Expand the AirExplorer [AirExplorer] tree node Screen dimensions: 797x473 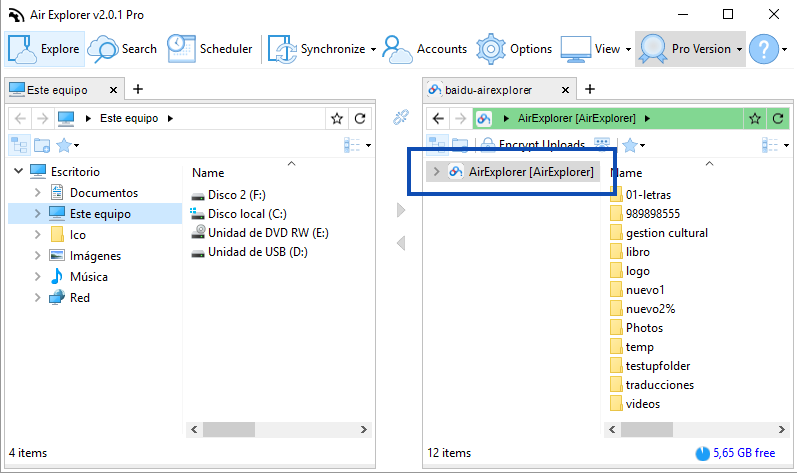436,172
